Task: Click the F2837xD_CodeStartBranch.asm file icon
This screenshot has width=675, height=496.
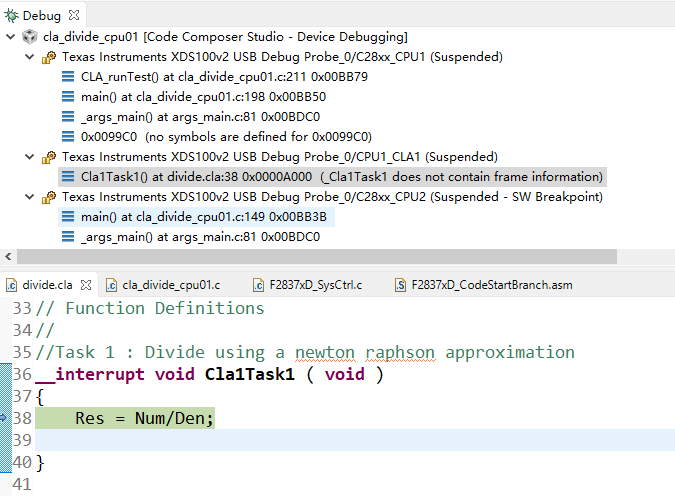Action: (400, 285)
